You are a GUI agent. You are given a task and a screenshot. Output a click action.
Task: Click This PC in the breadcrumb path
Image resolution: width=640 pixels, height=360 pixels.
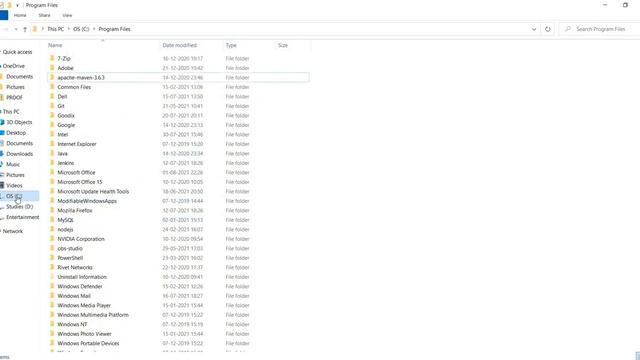(56, 29)
